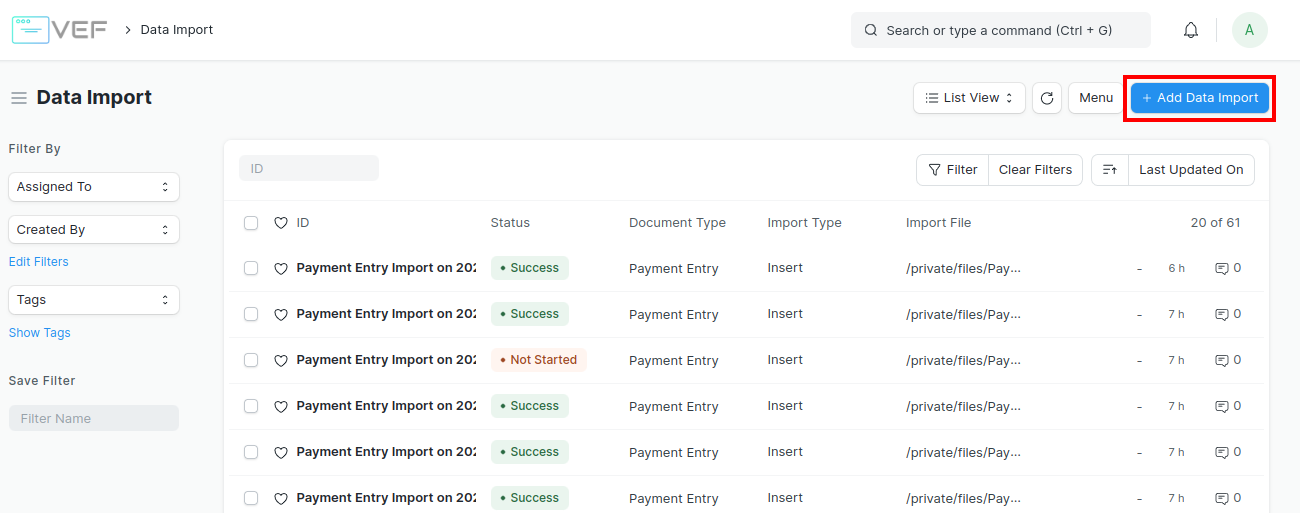Select the checkbox for the Not Started row
The height and width of the screenshot is (513, 1300).
click(x=251, y=361)
